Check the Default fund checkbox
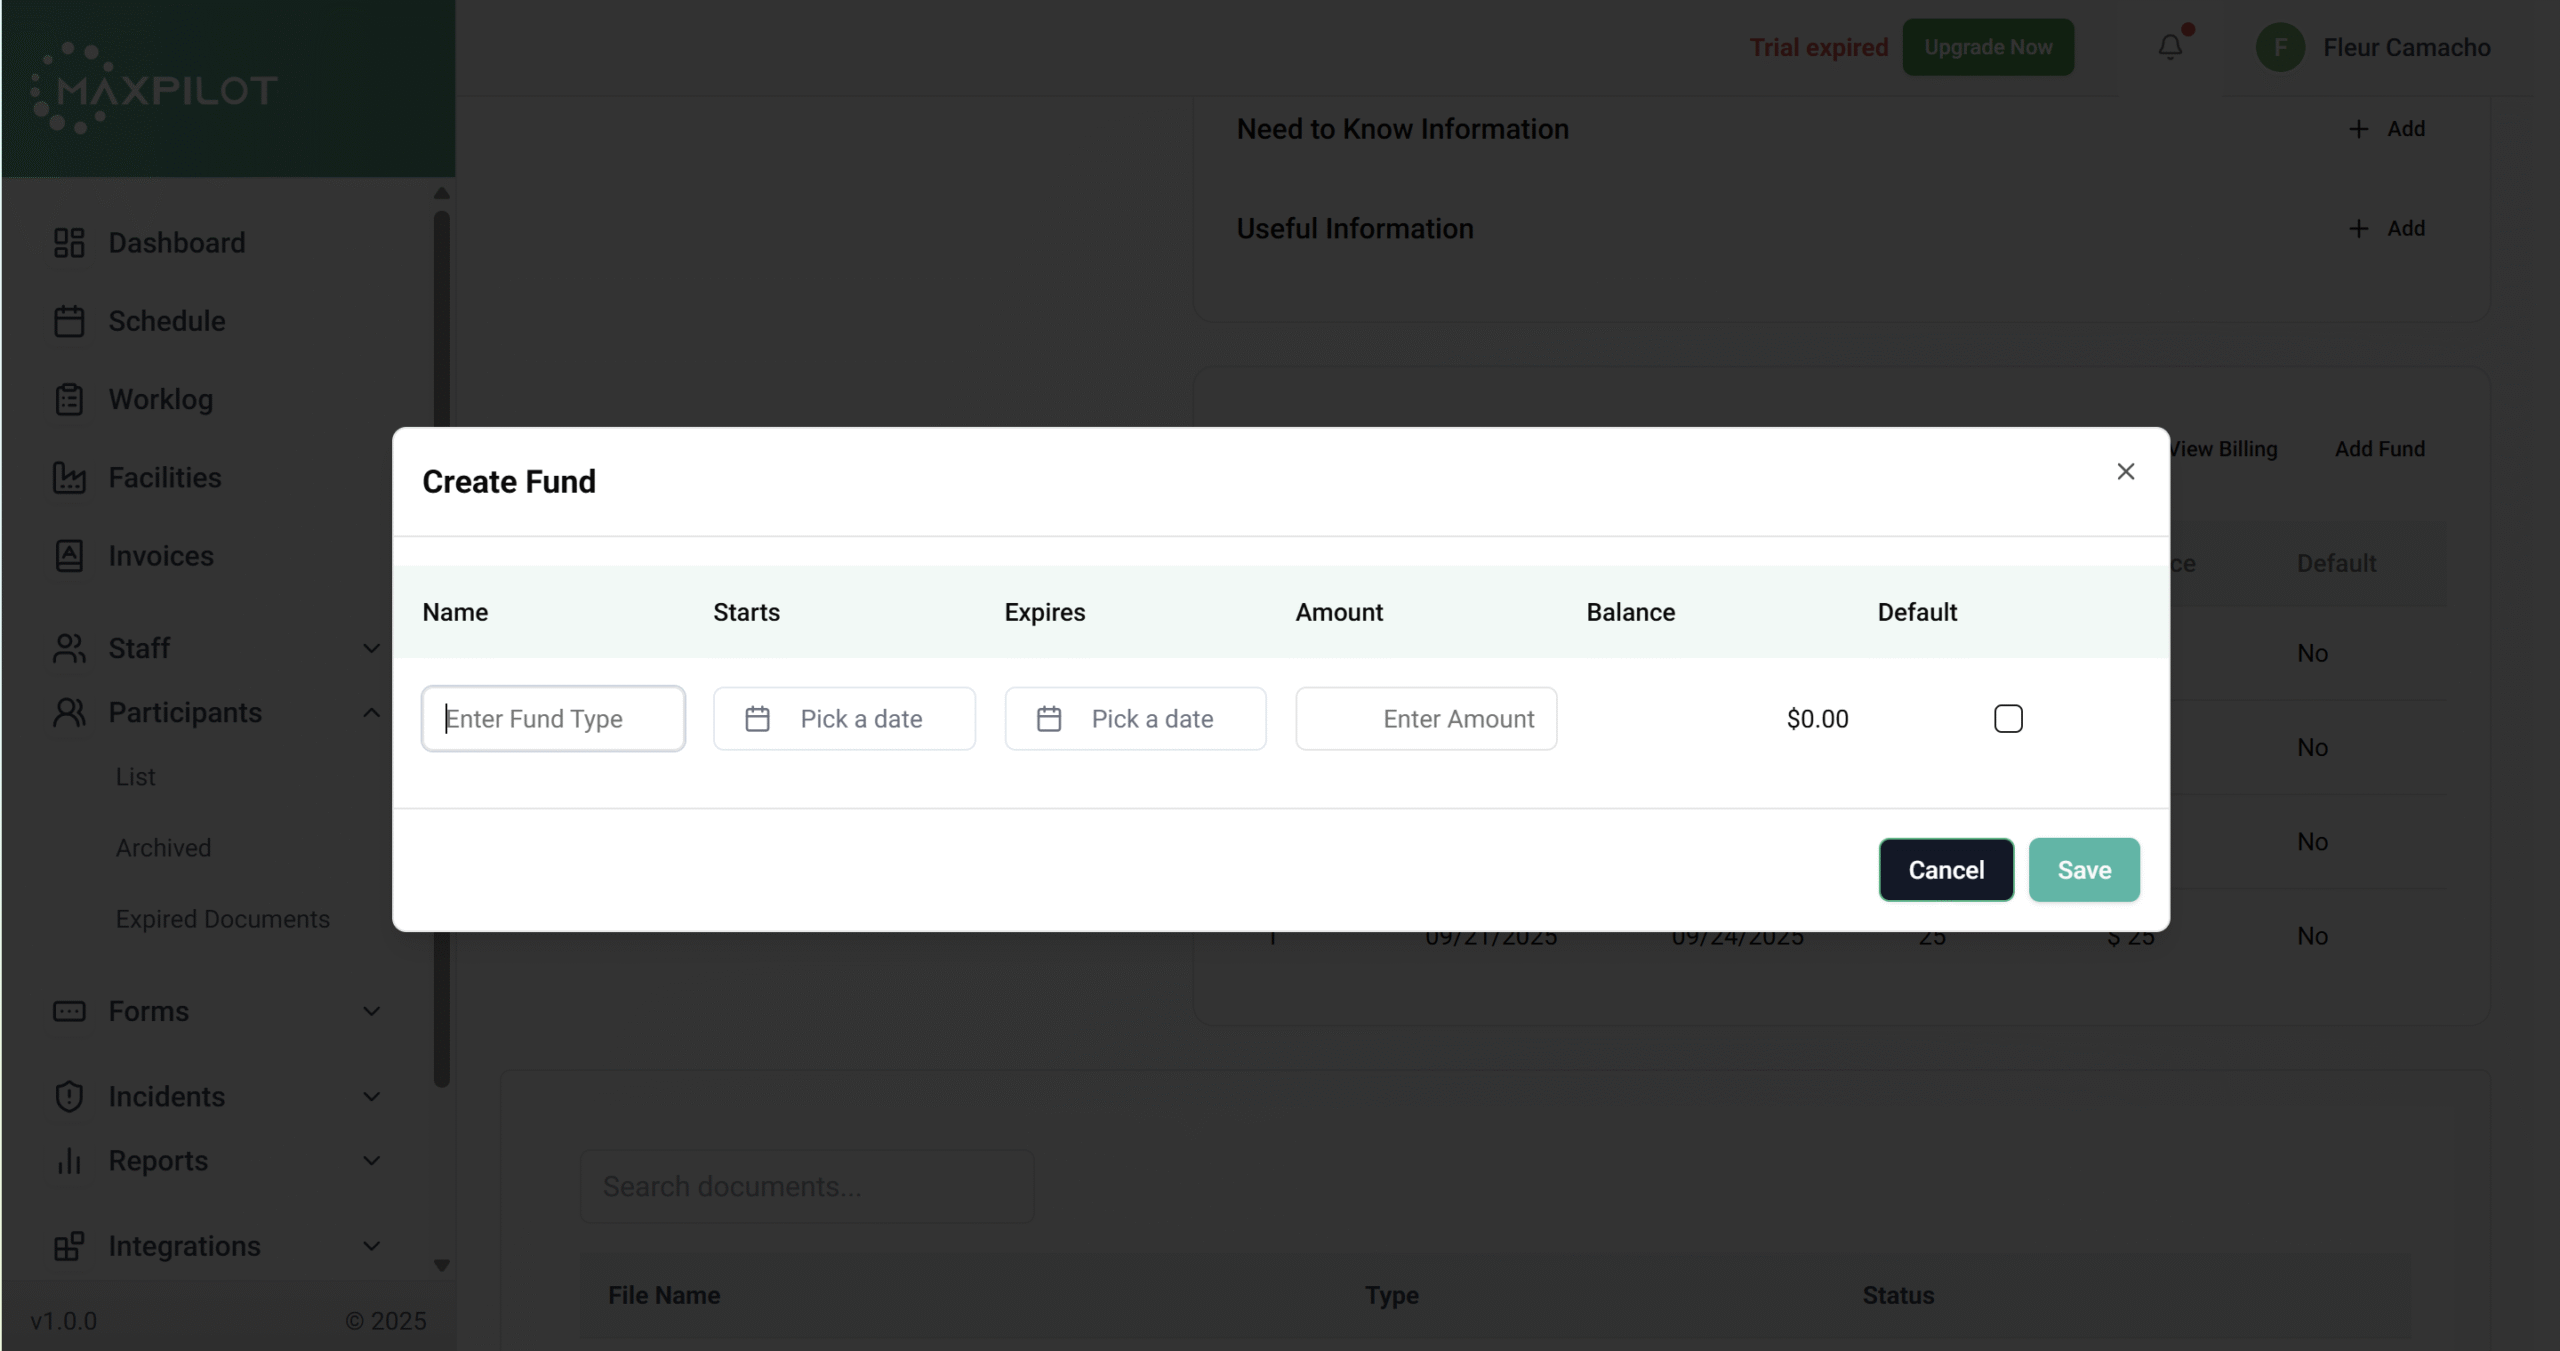 pos(2008,719)
